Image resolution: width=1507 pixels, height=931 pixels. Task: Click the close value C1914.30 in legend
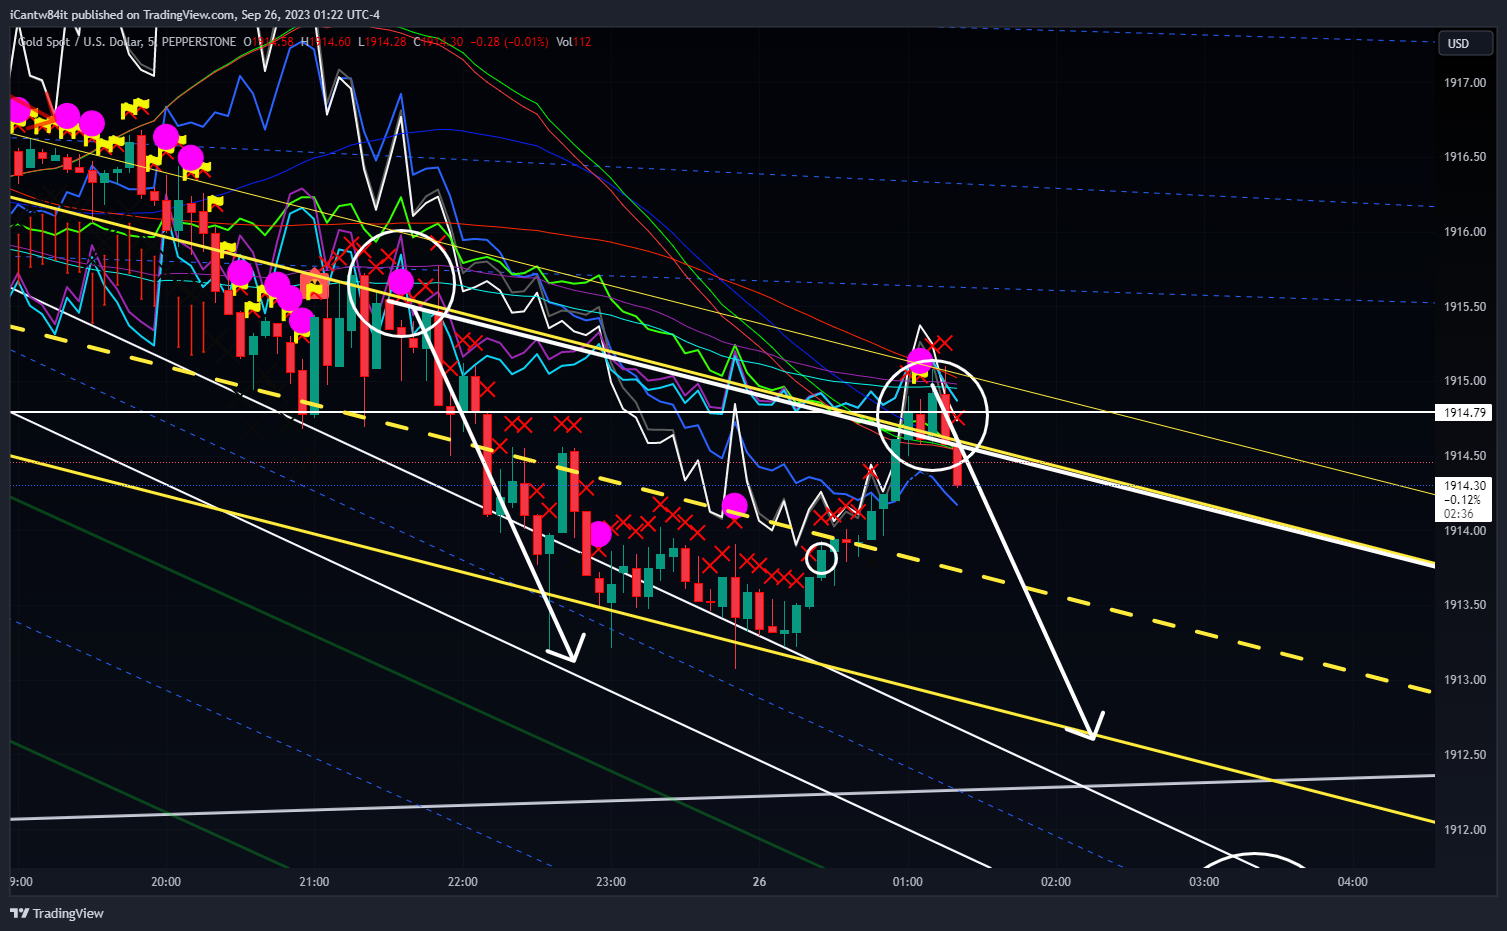(438, 42)
